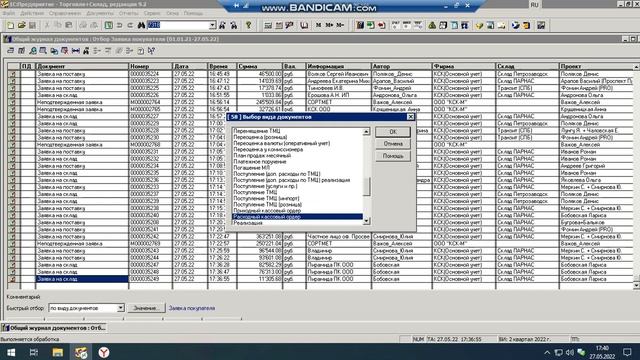Open File Explorer from taskbar
Screen dimensions: 640x360
[x=58, y=352]
